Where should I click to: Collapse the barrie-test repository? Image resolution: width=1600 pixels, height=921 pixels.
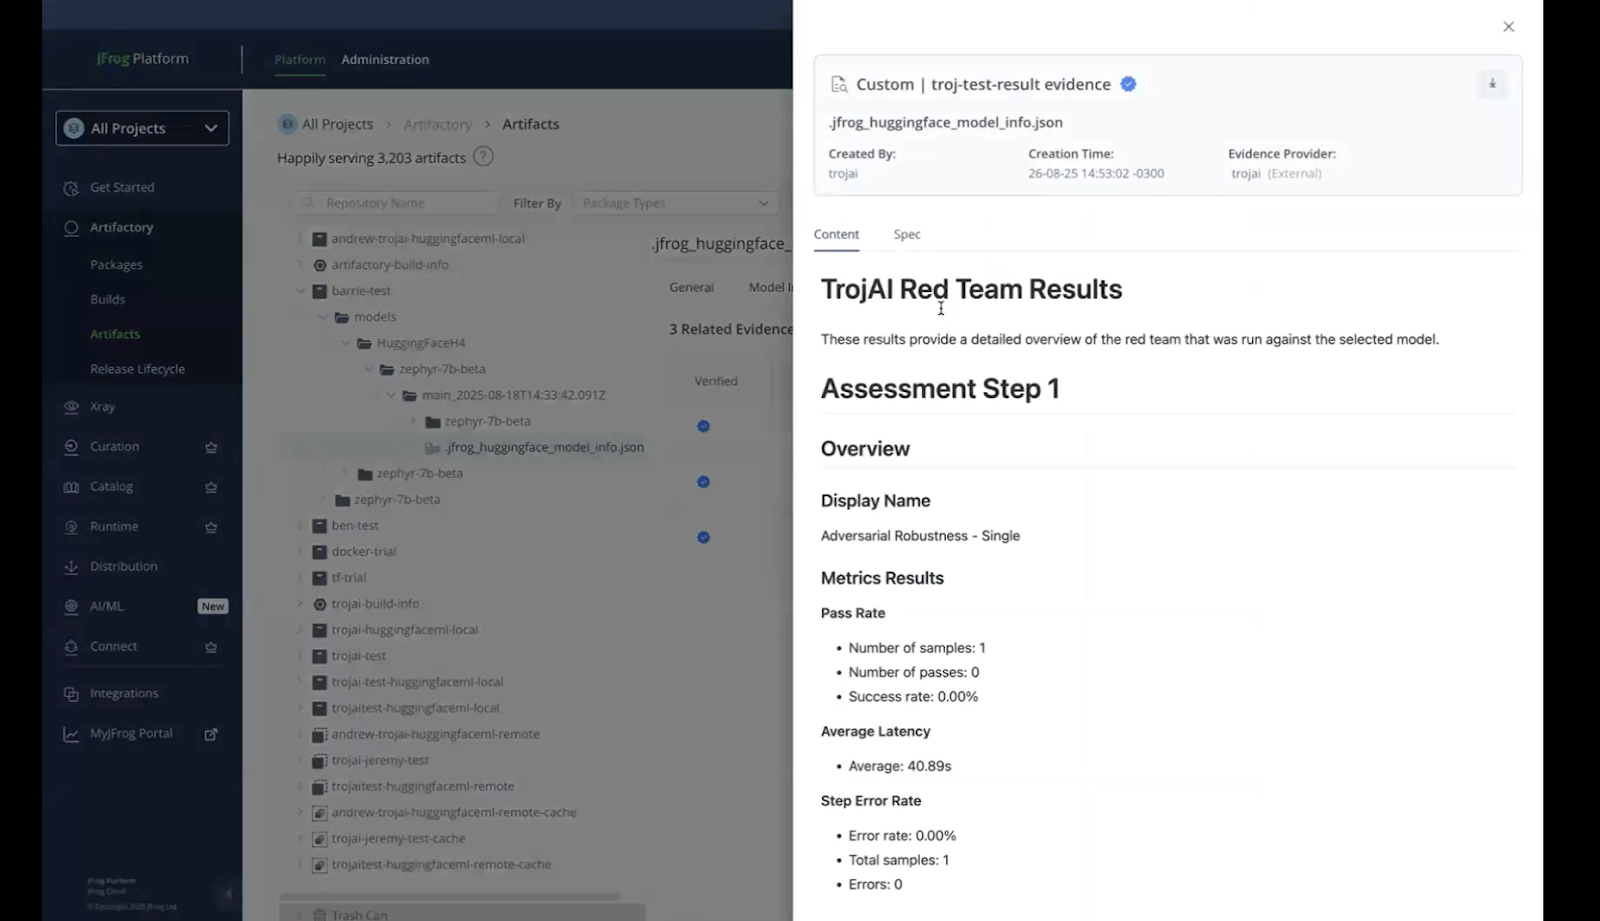click(x=299, y=291)
